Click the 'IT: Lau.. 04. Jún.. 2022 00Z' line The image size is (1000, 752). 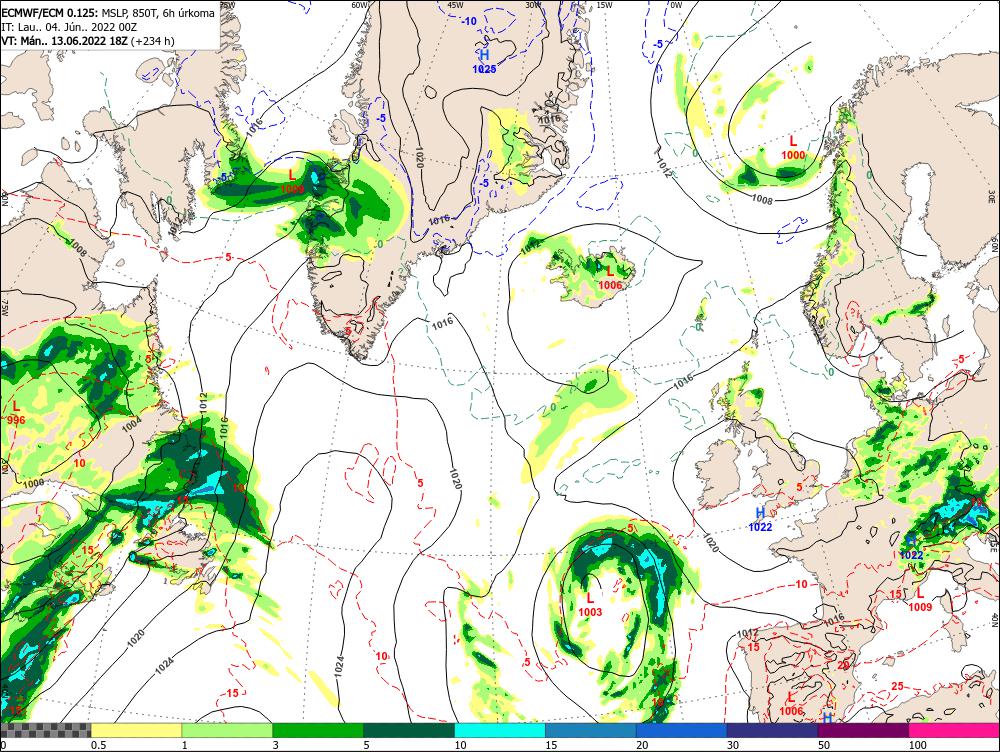coord(69,27)
